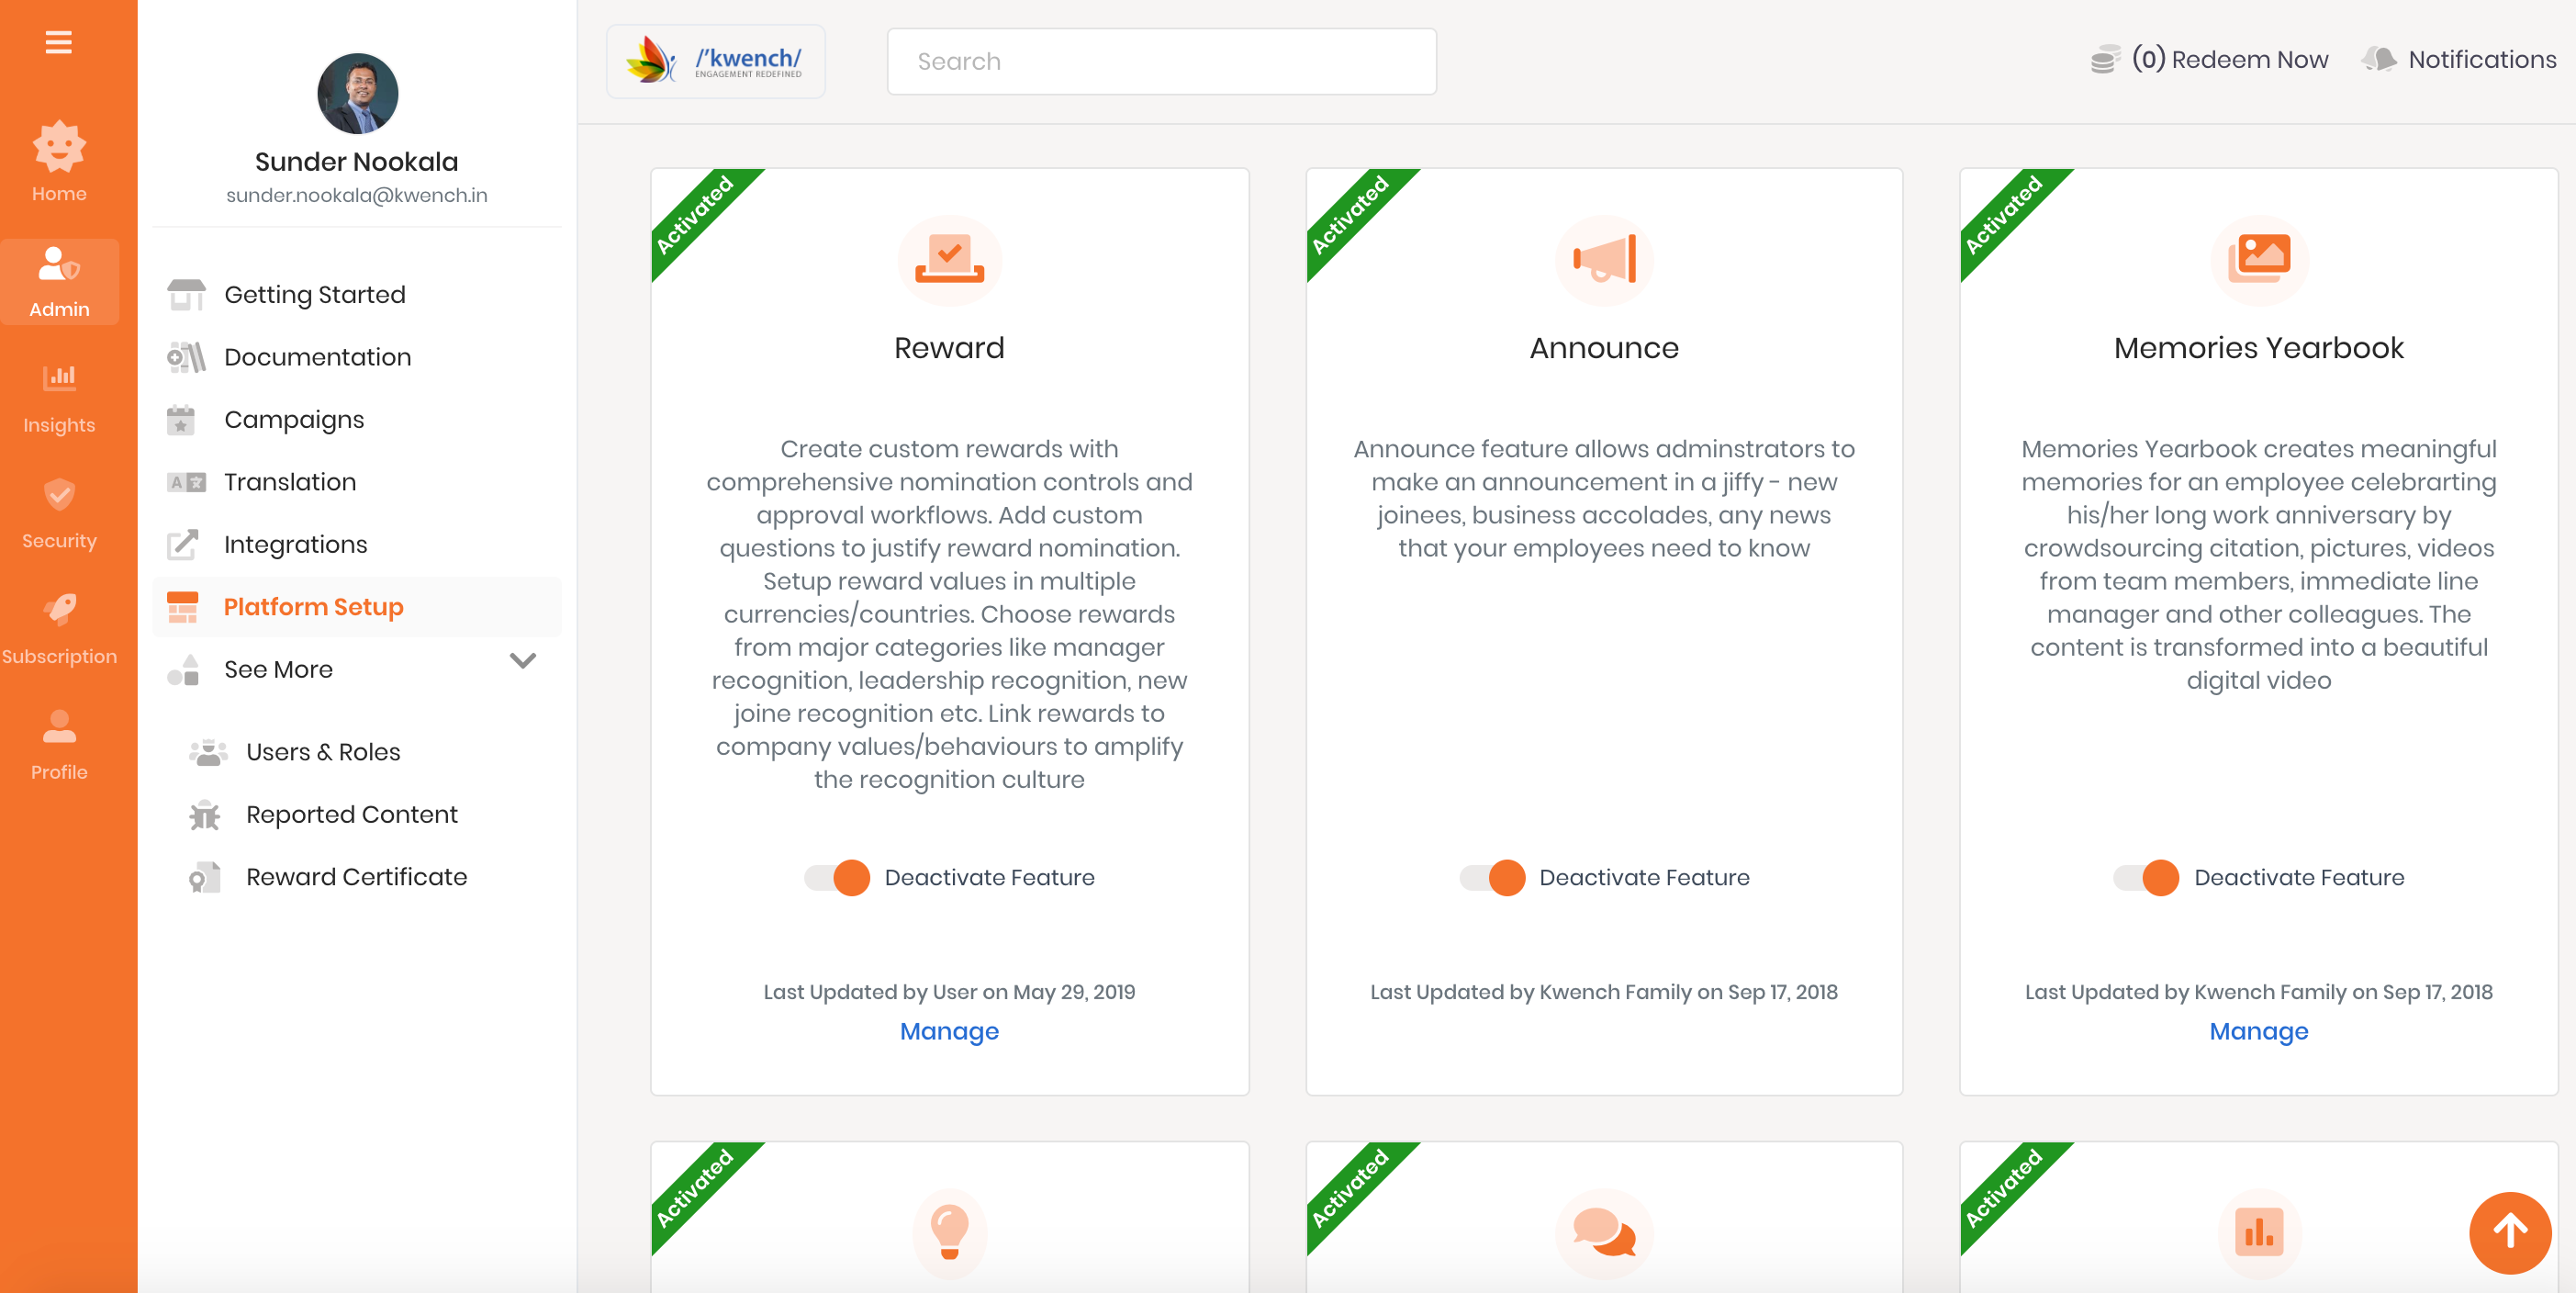Open Integrations from the admin menu
This screenshot has width=2576, height=1293.
[295, 545]
